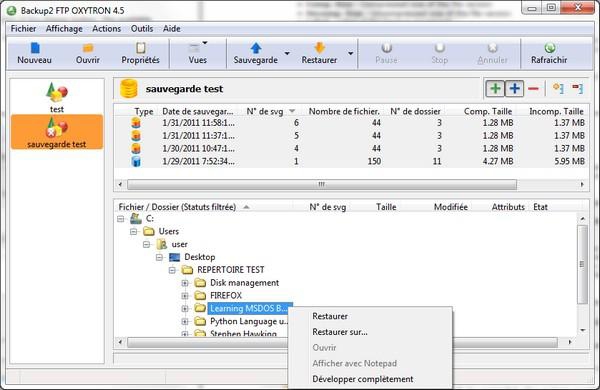The image size is (600, 390).
Task: Select the test project in sidebar
Action: point(57,98)
